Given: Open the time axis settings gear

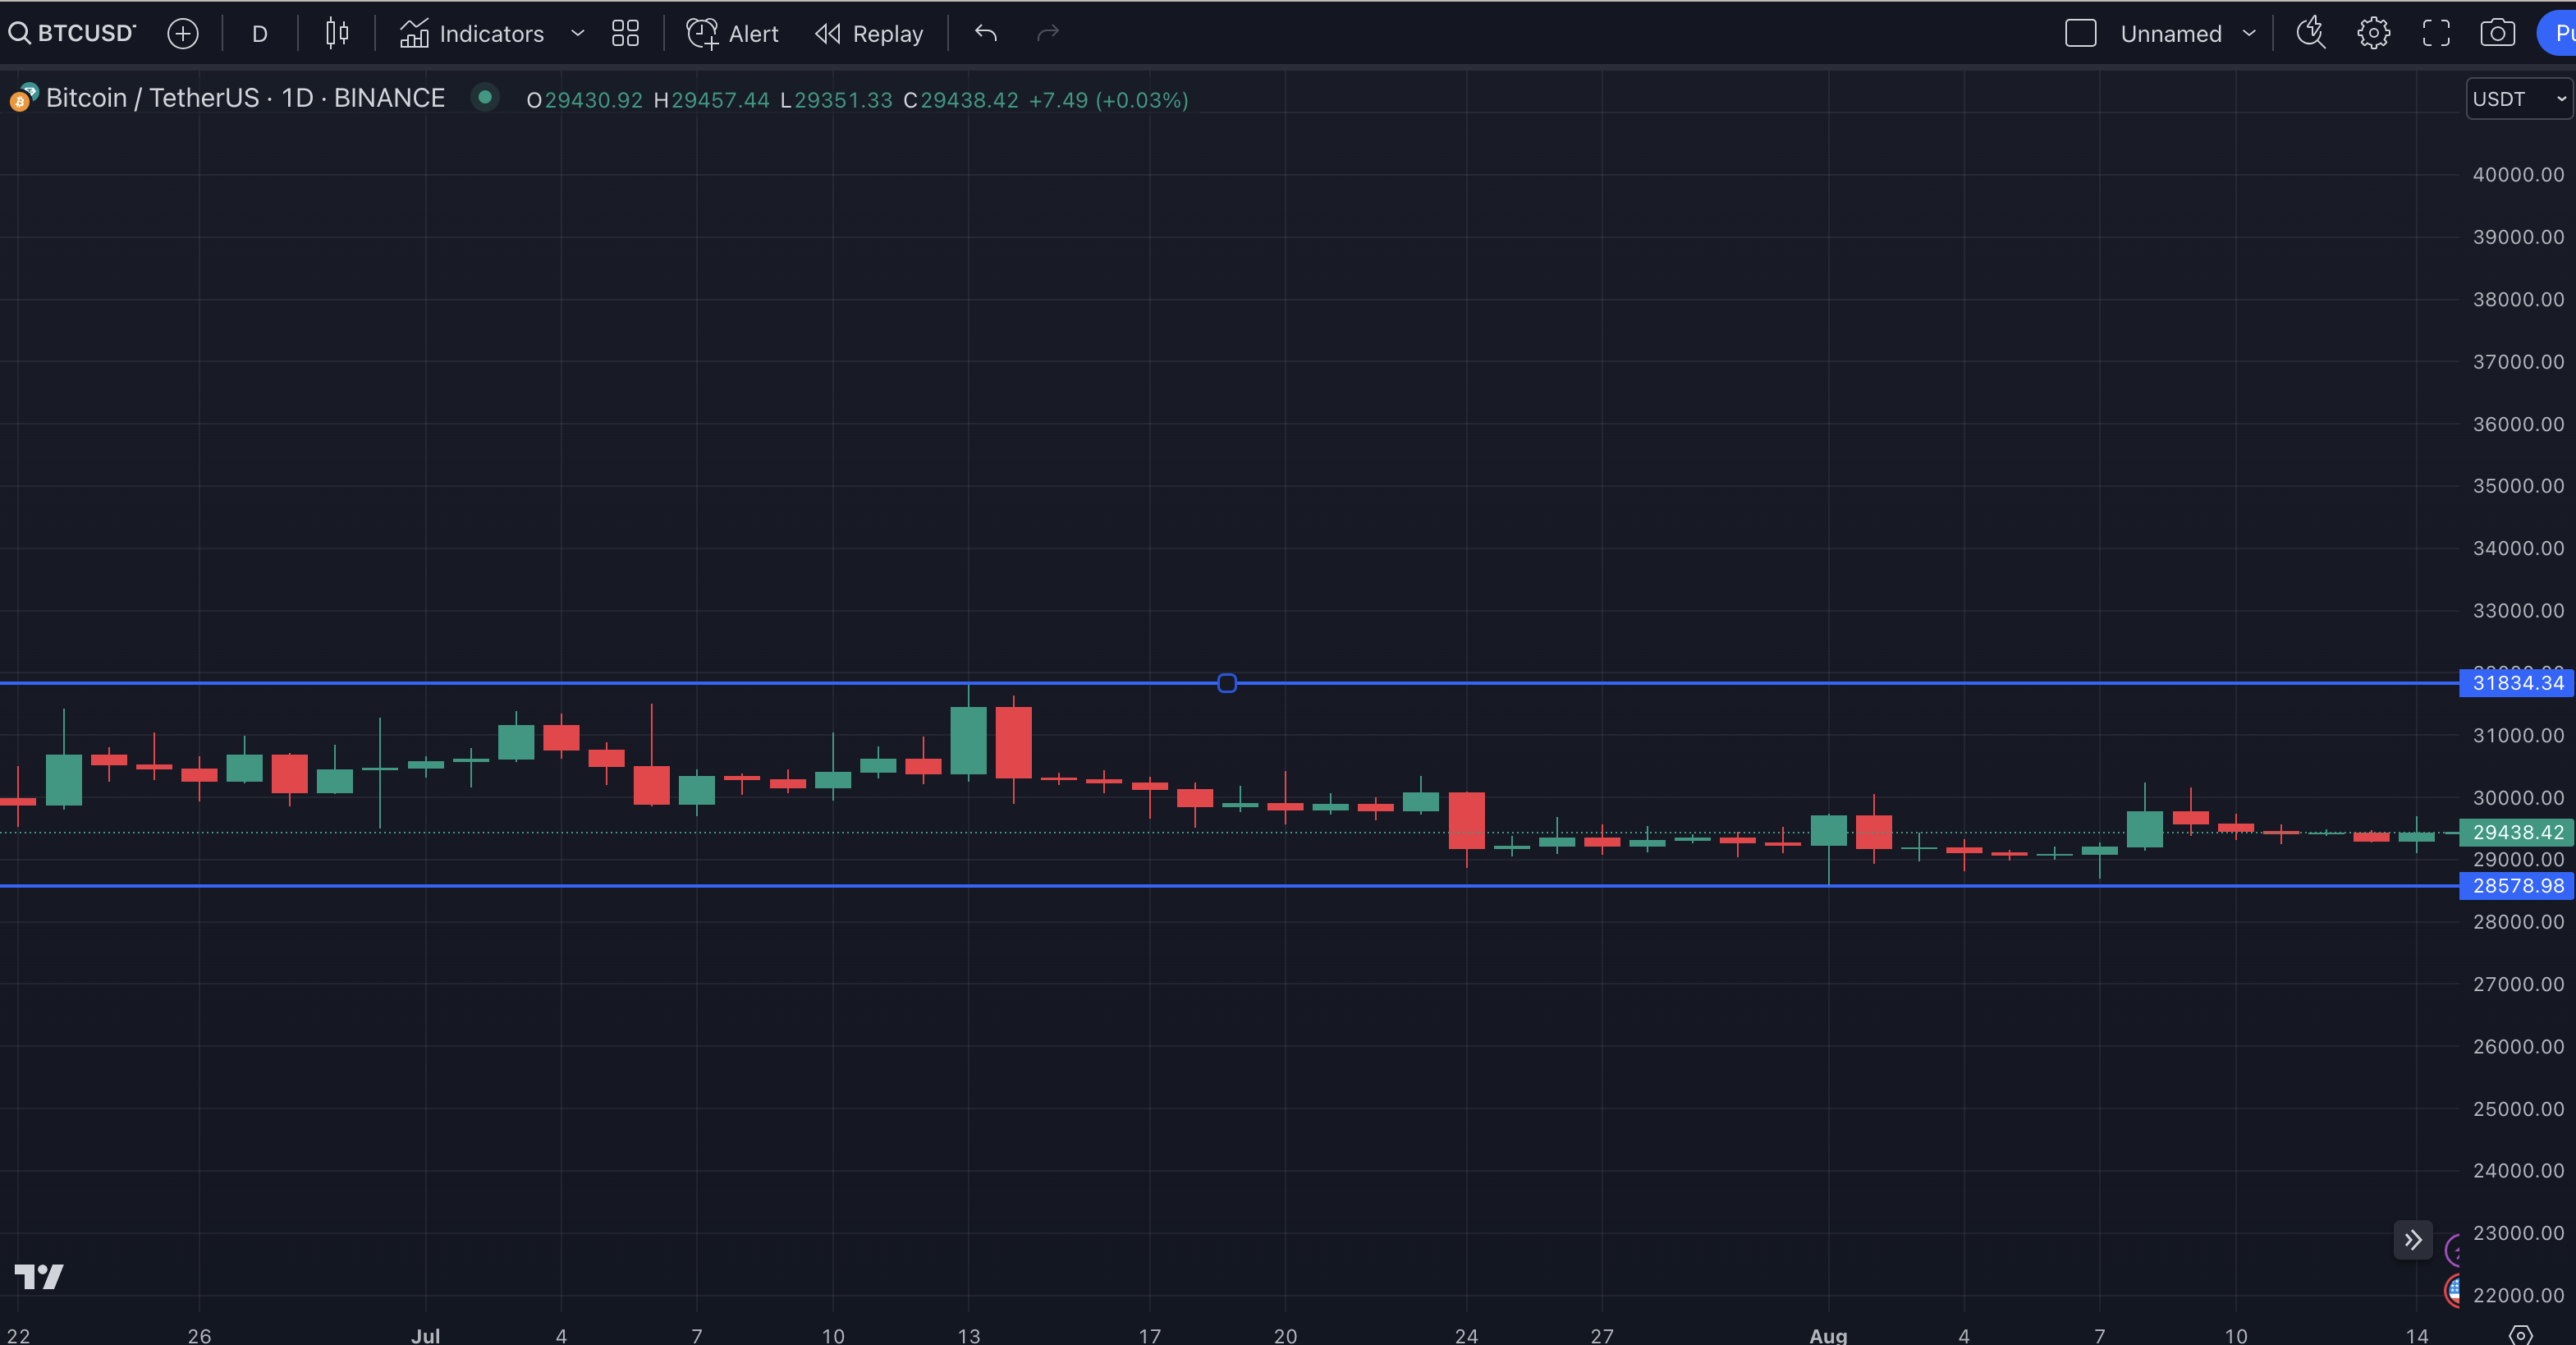Looking at the screenshot, I should (2521, 1334).
